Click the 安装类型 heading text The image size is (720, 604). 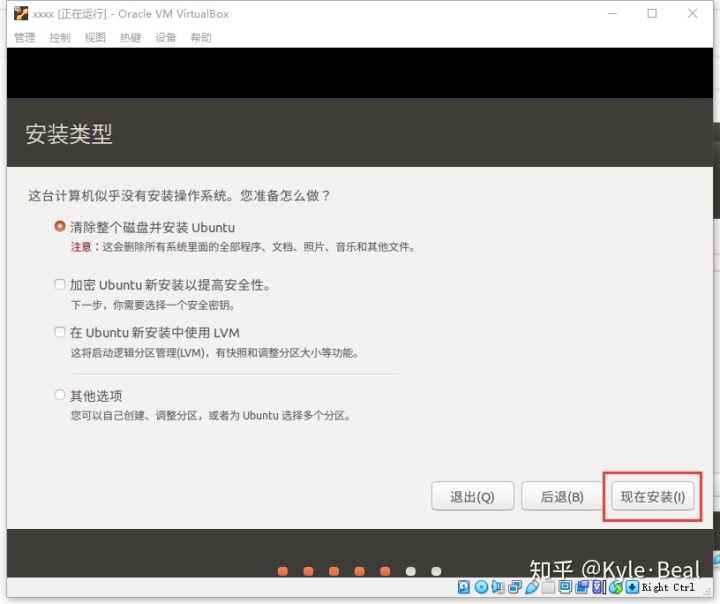[x=69, y=134]
